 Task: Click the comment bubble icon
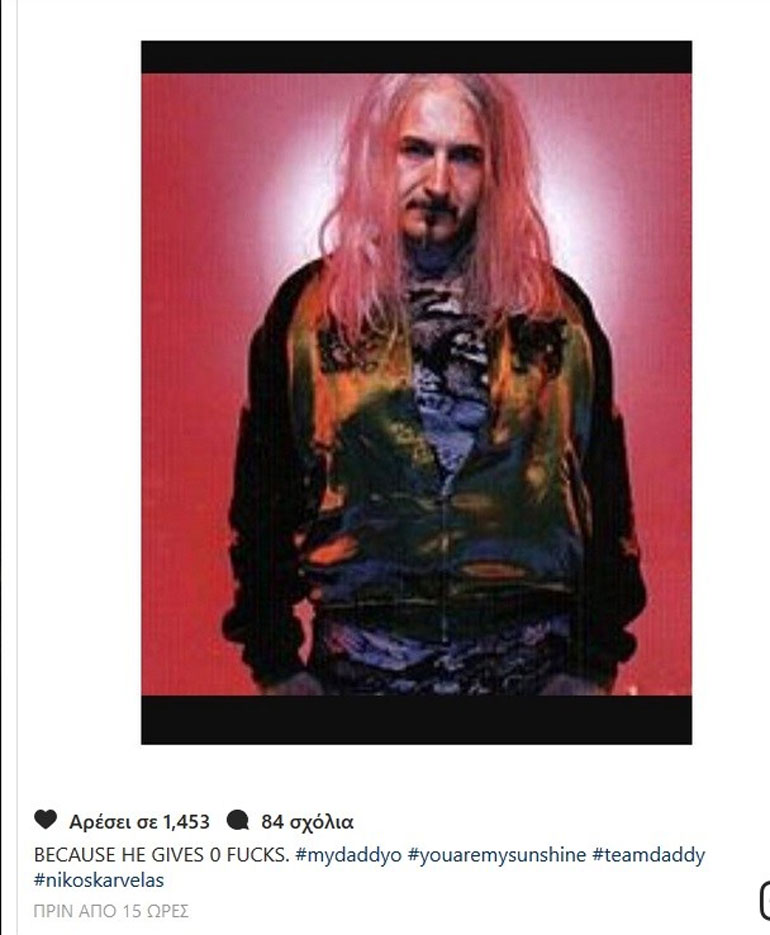(237, 821)
